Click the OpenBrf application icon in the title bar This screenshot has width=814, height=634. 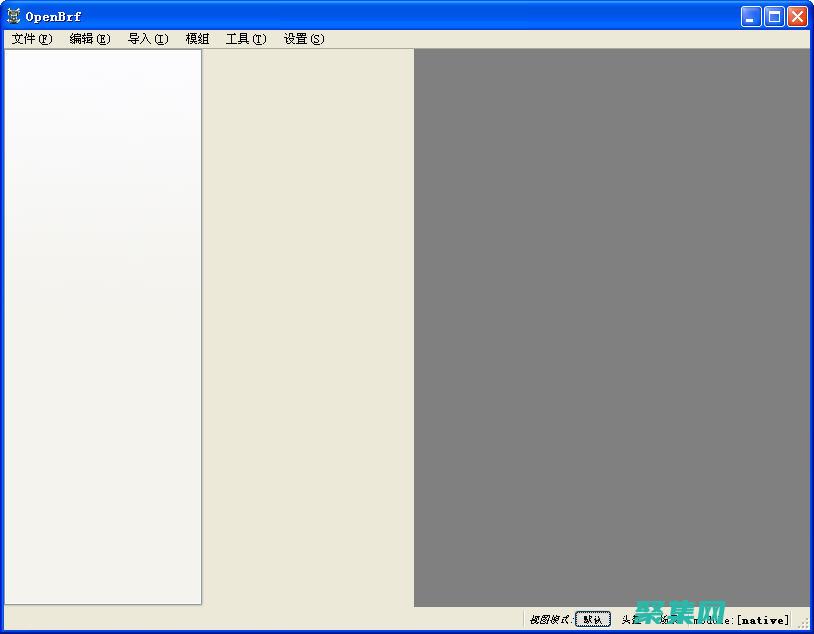click(14, 15)
